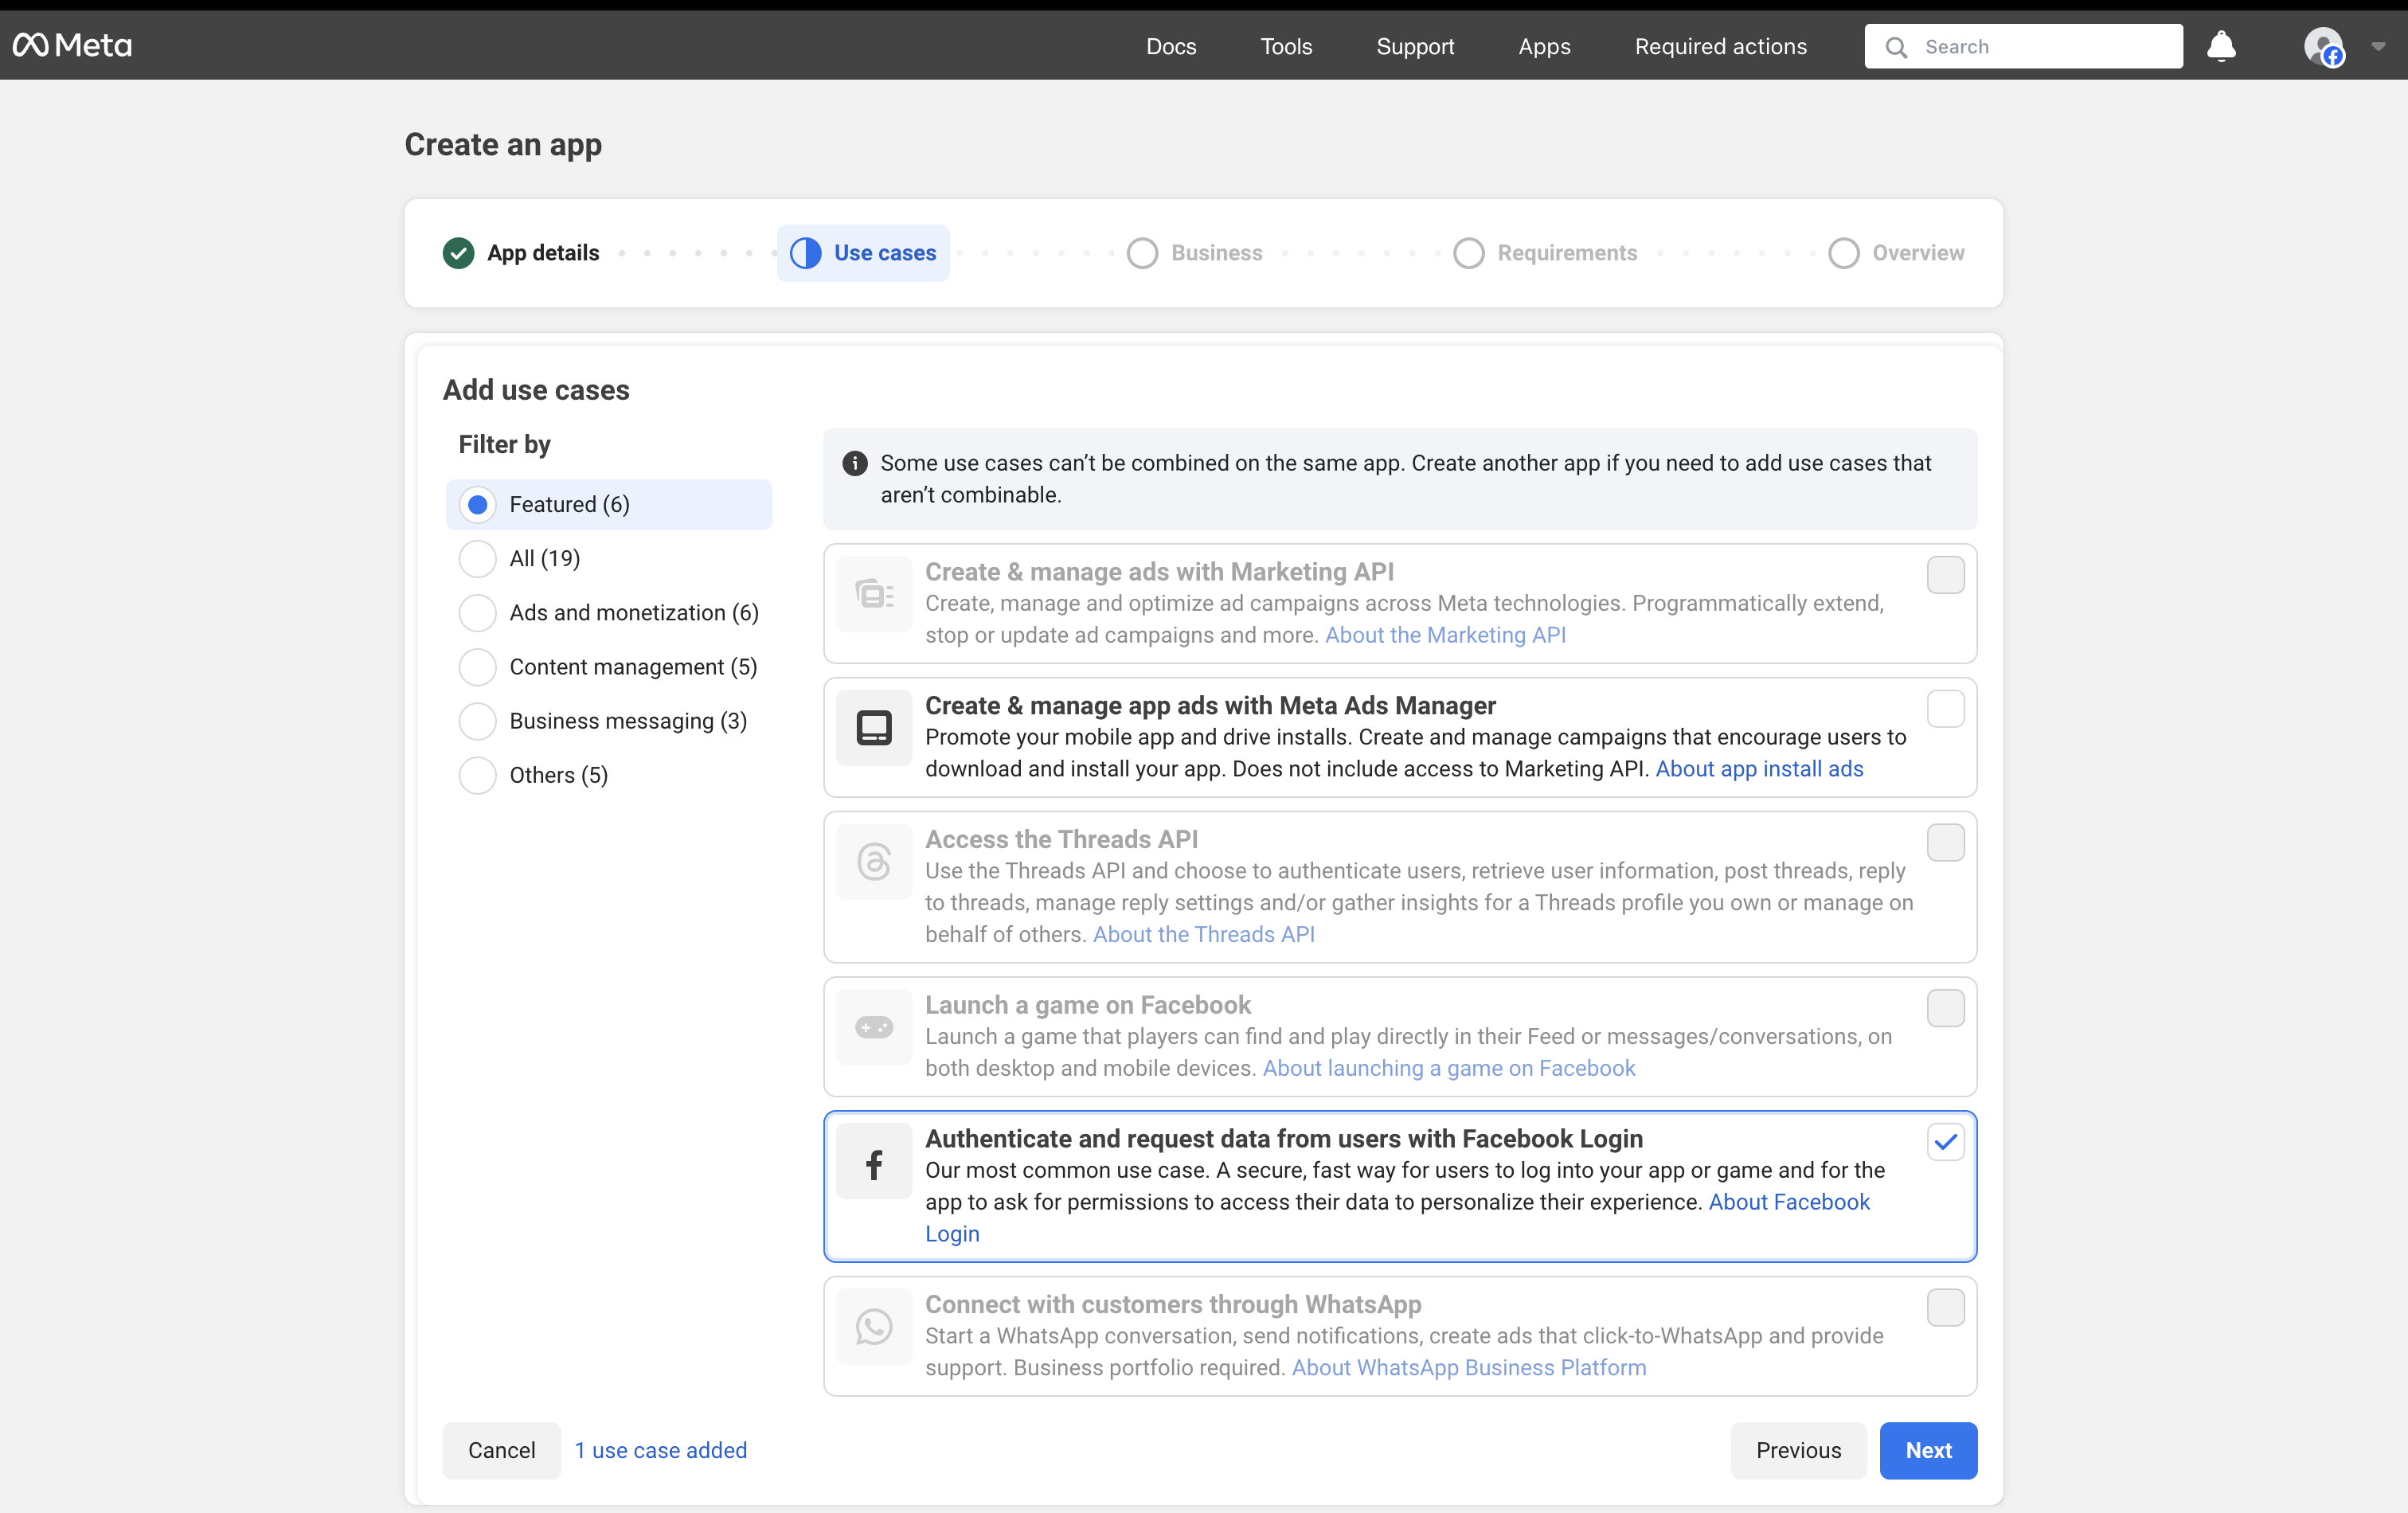This screenshot has height=1513, width=2408.
Task: Uncheck the Facebook Login use case checkbox
Action: click(1945, 1142)
